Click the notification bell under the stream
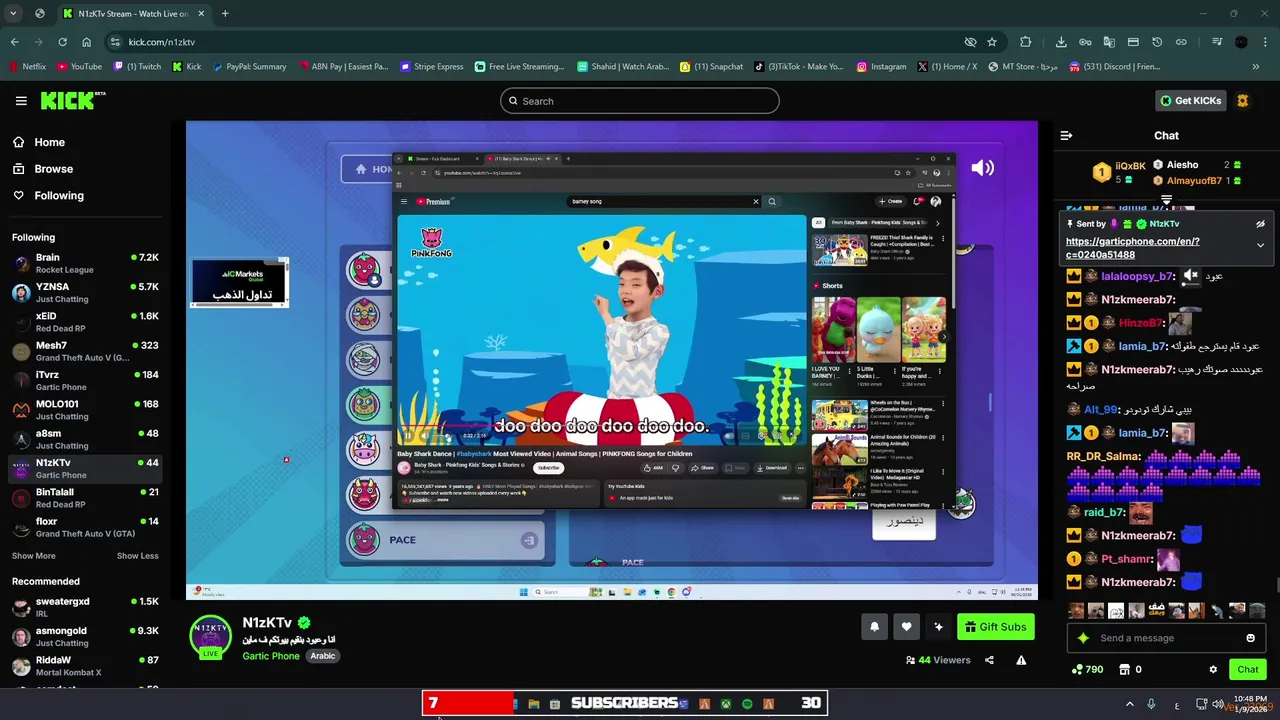1280x720 pixels. point(874,627)
